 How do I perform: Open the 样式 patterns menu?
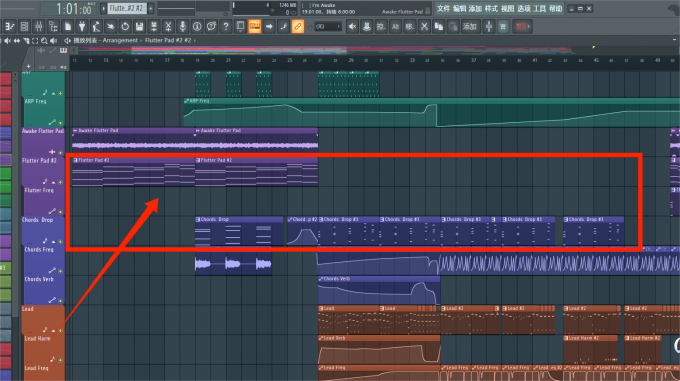tap(491, 8)
